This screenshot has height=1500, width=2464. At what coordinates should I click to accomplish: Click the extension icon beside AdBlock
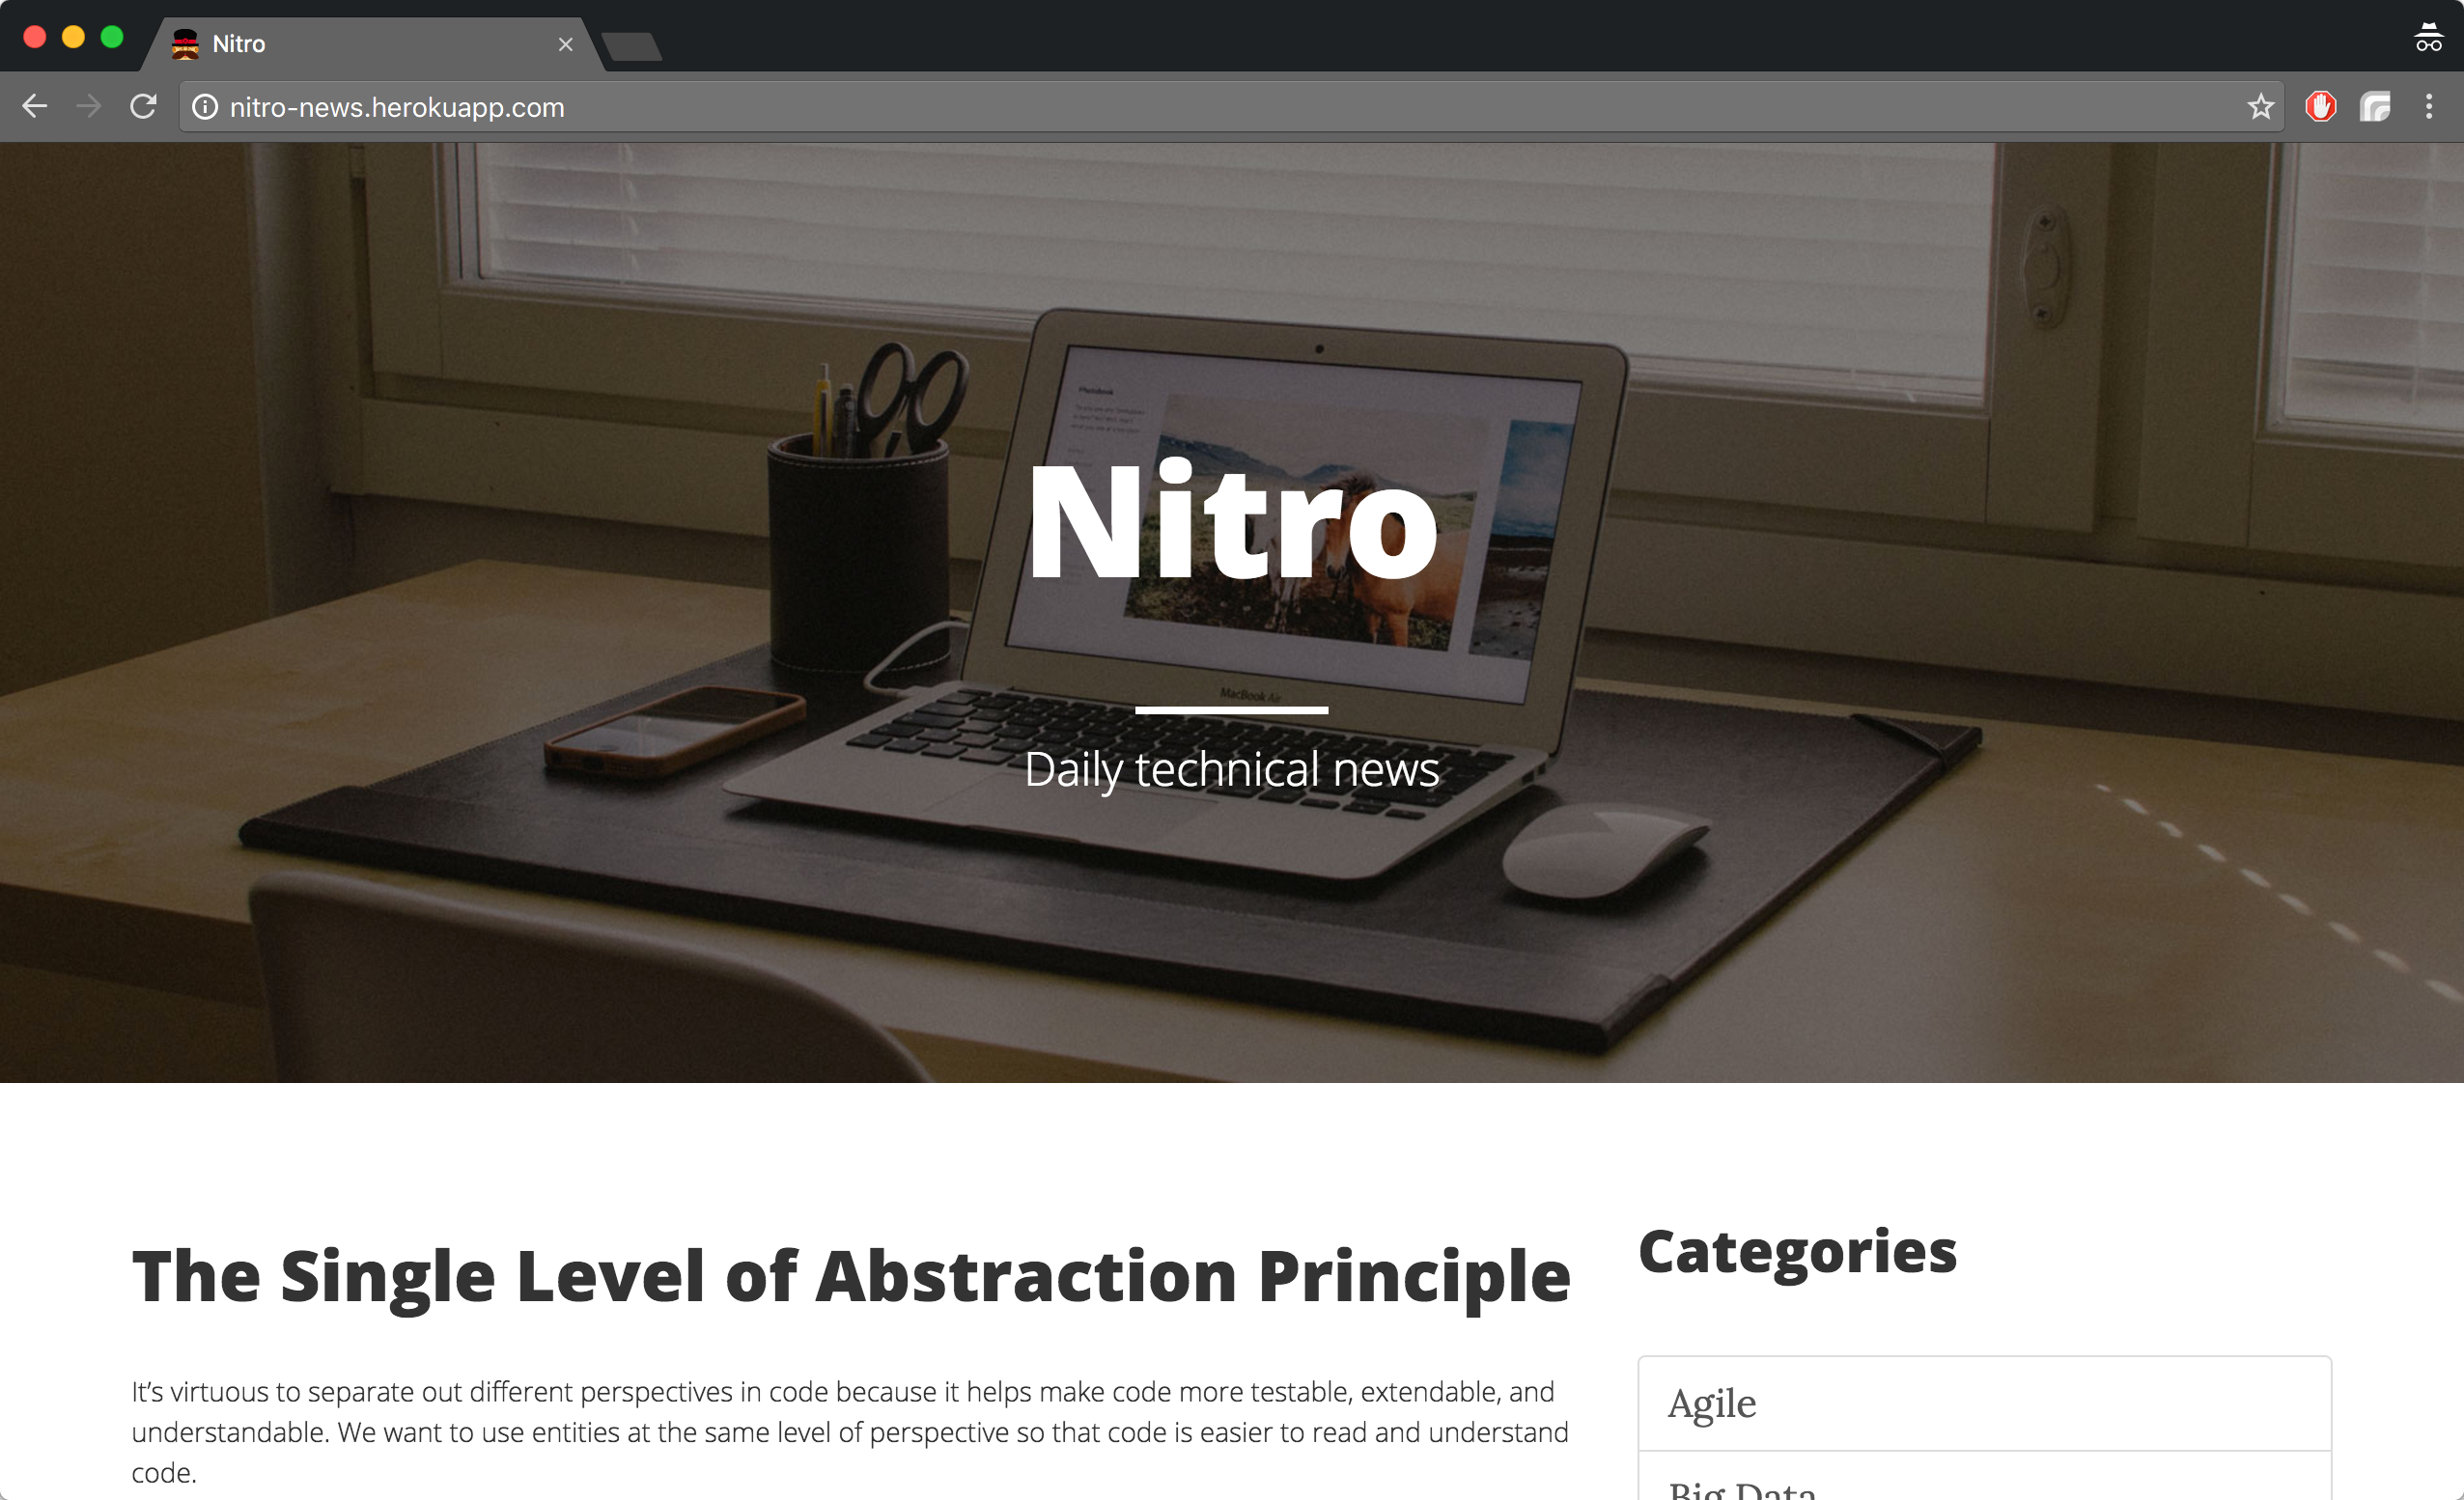click(2377, 106)
